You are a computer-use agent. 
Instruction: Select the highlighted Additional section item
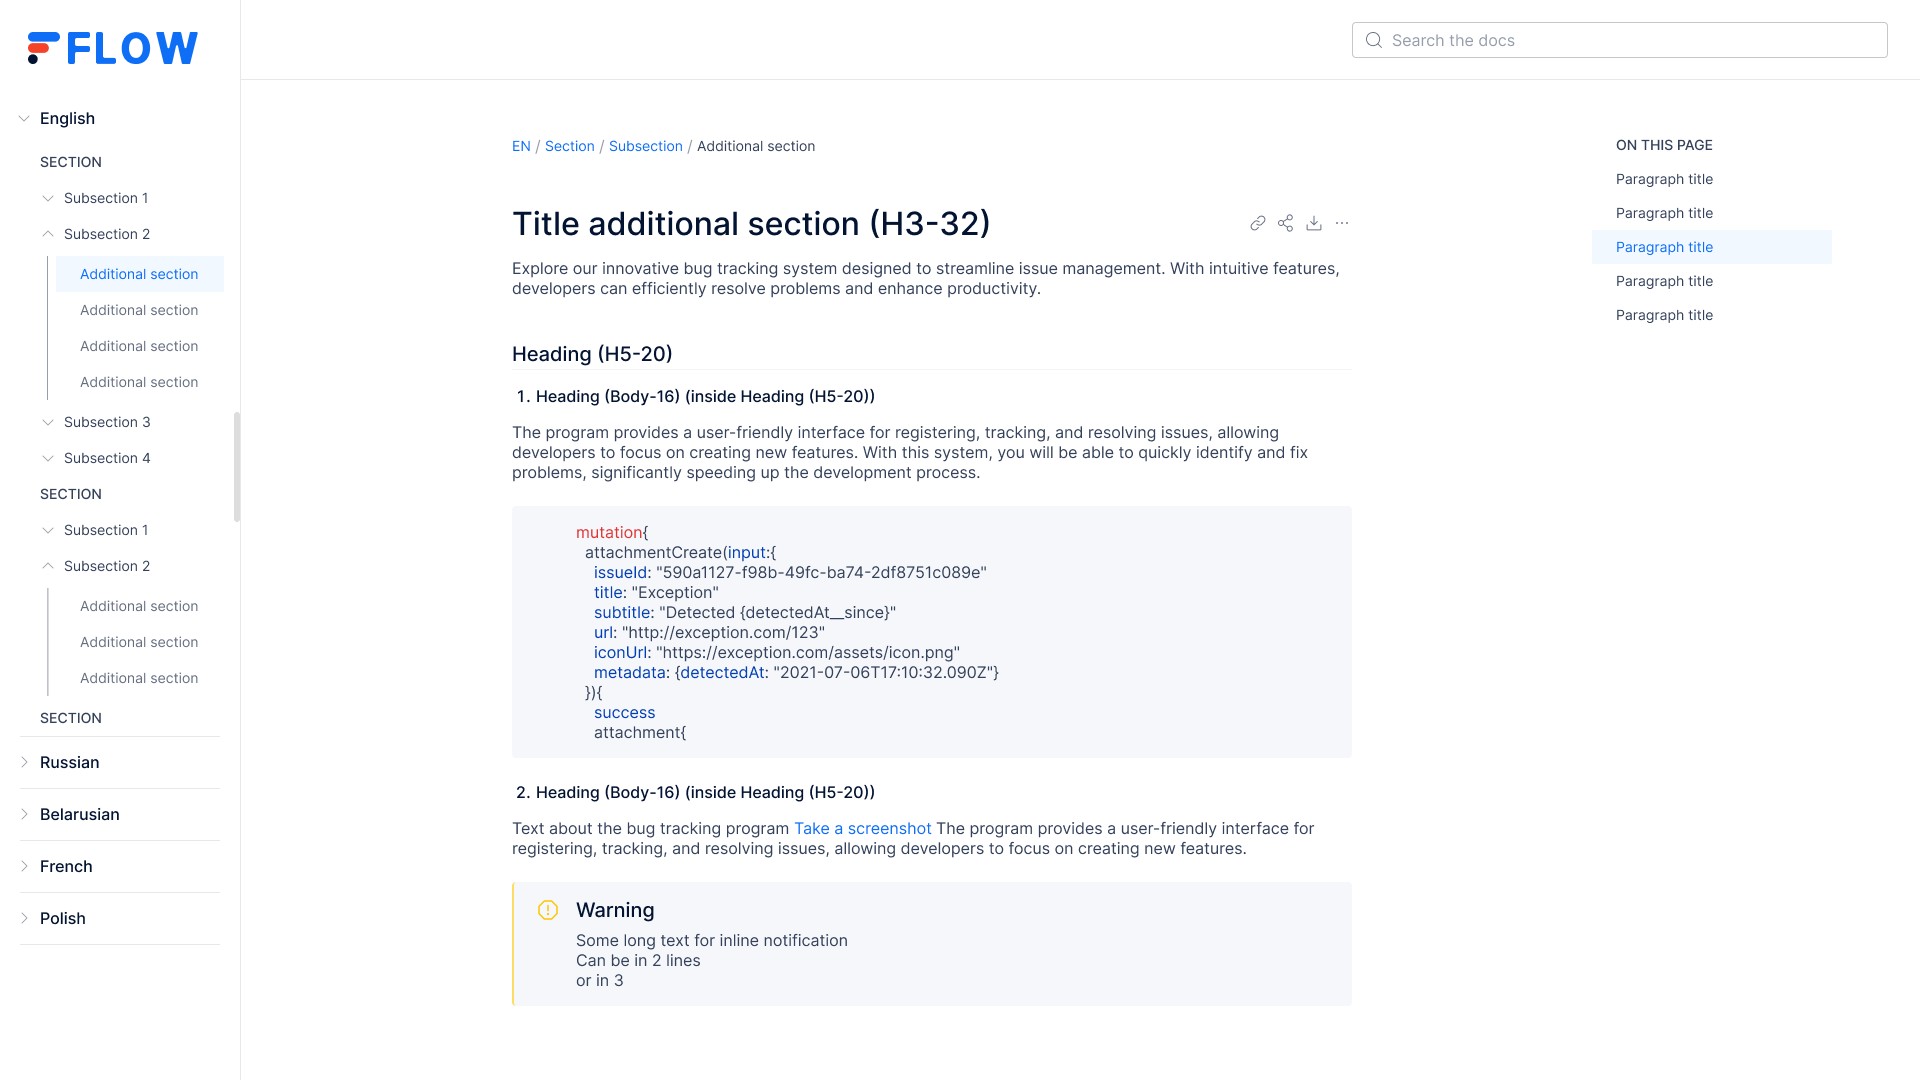140,274
